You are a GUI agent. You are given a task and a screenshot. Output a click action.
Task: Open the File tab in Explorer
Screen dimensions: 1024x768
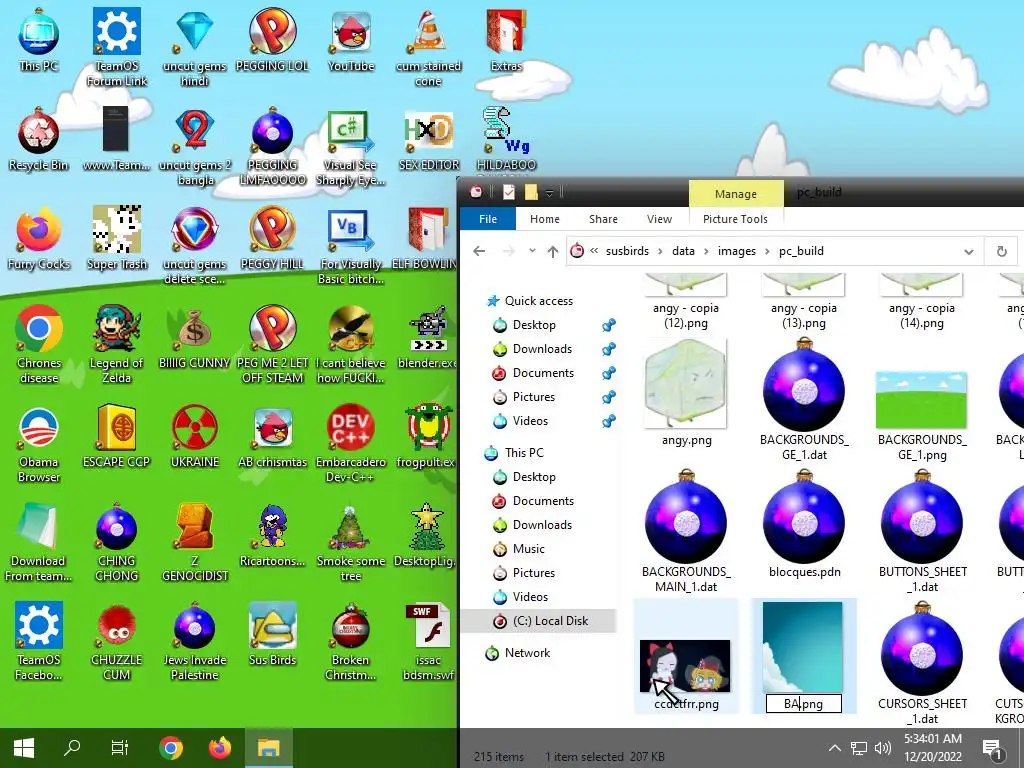(488, 219)
